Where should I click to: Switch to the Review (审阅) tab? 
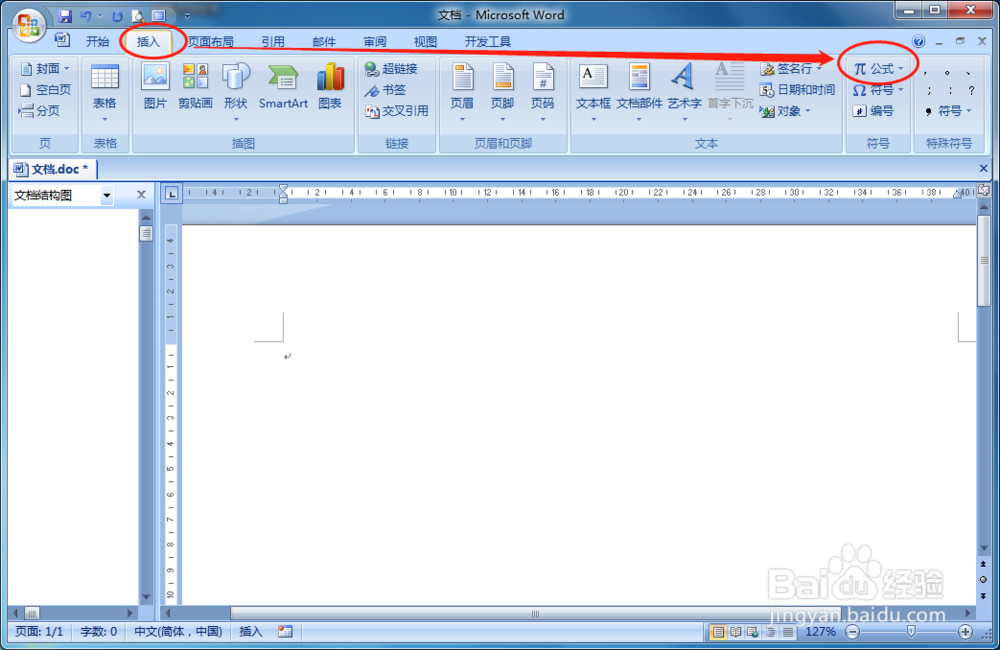point(375,41)
